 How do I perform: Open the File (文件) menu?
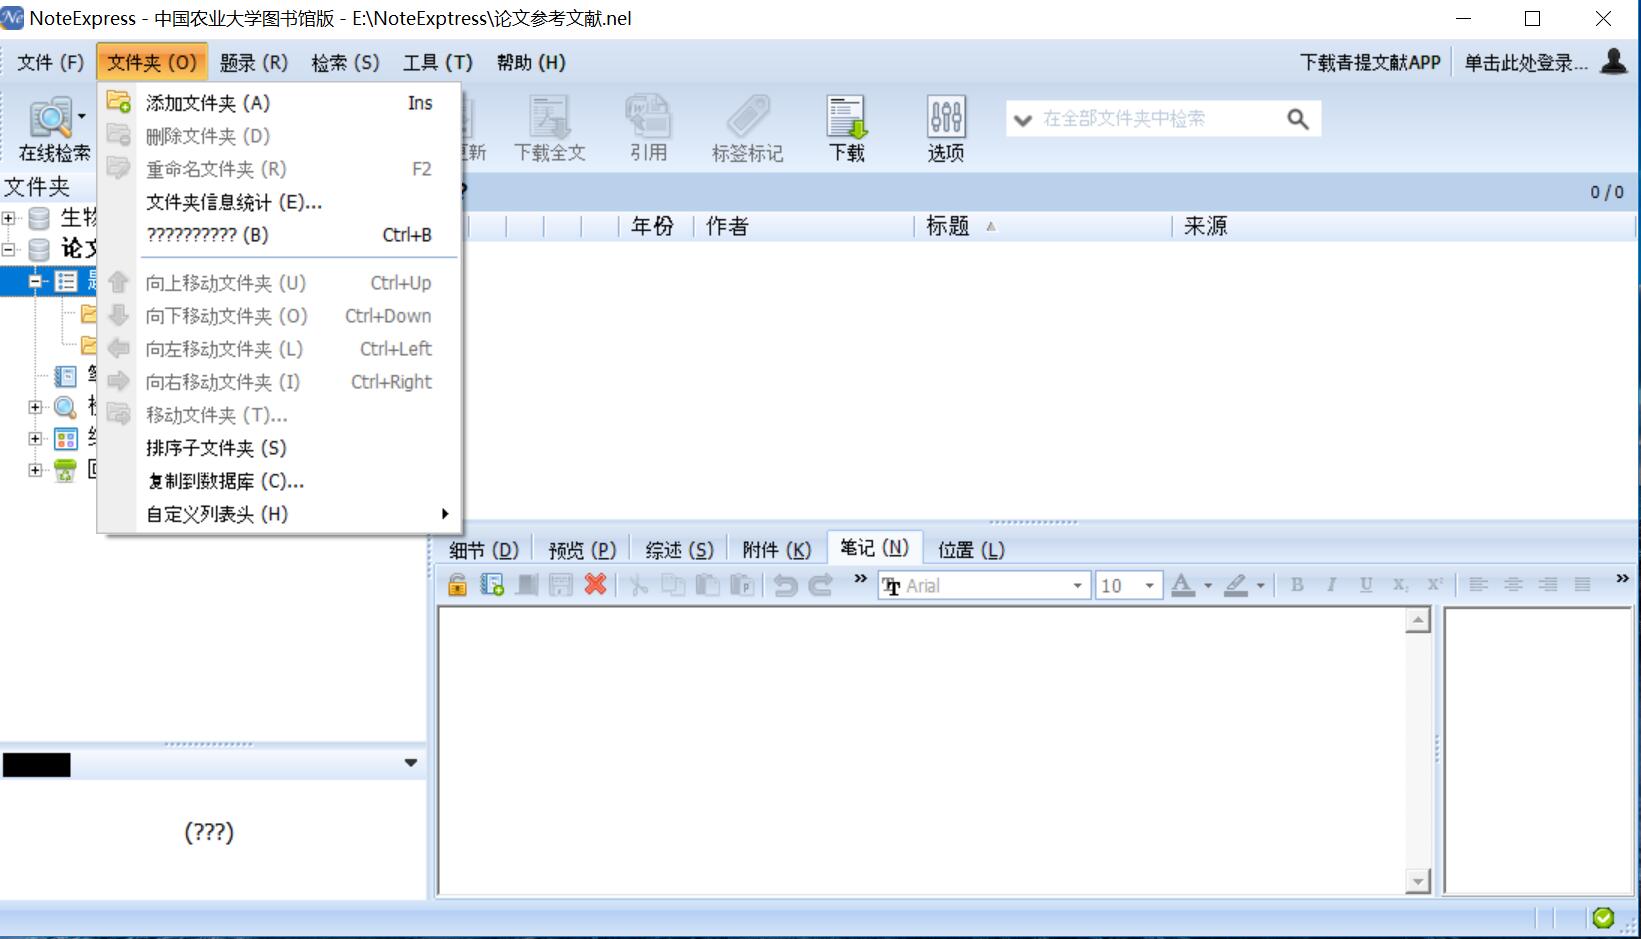[x=50, y=62]
